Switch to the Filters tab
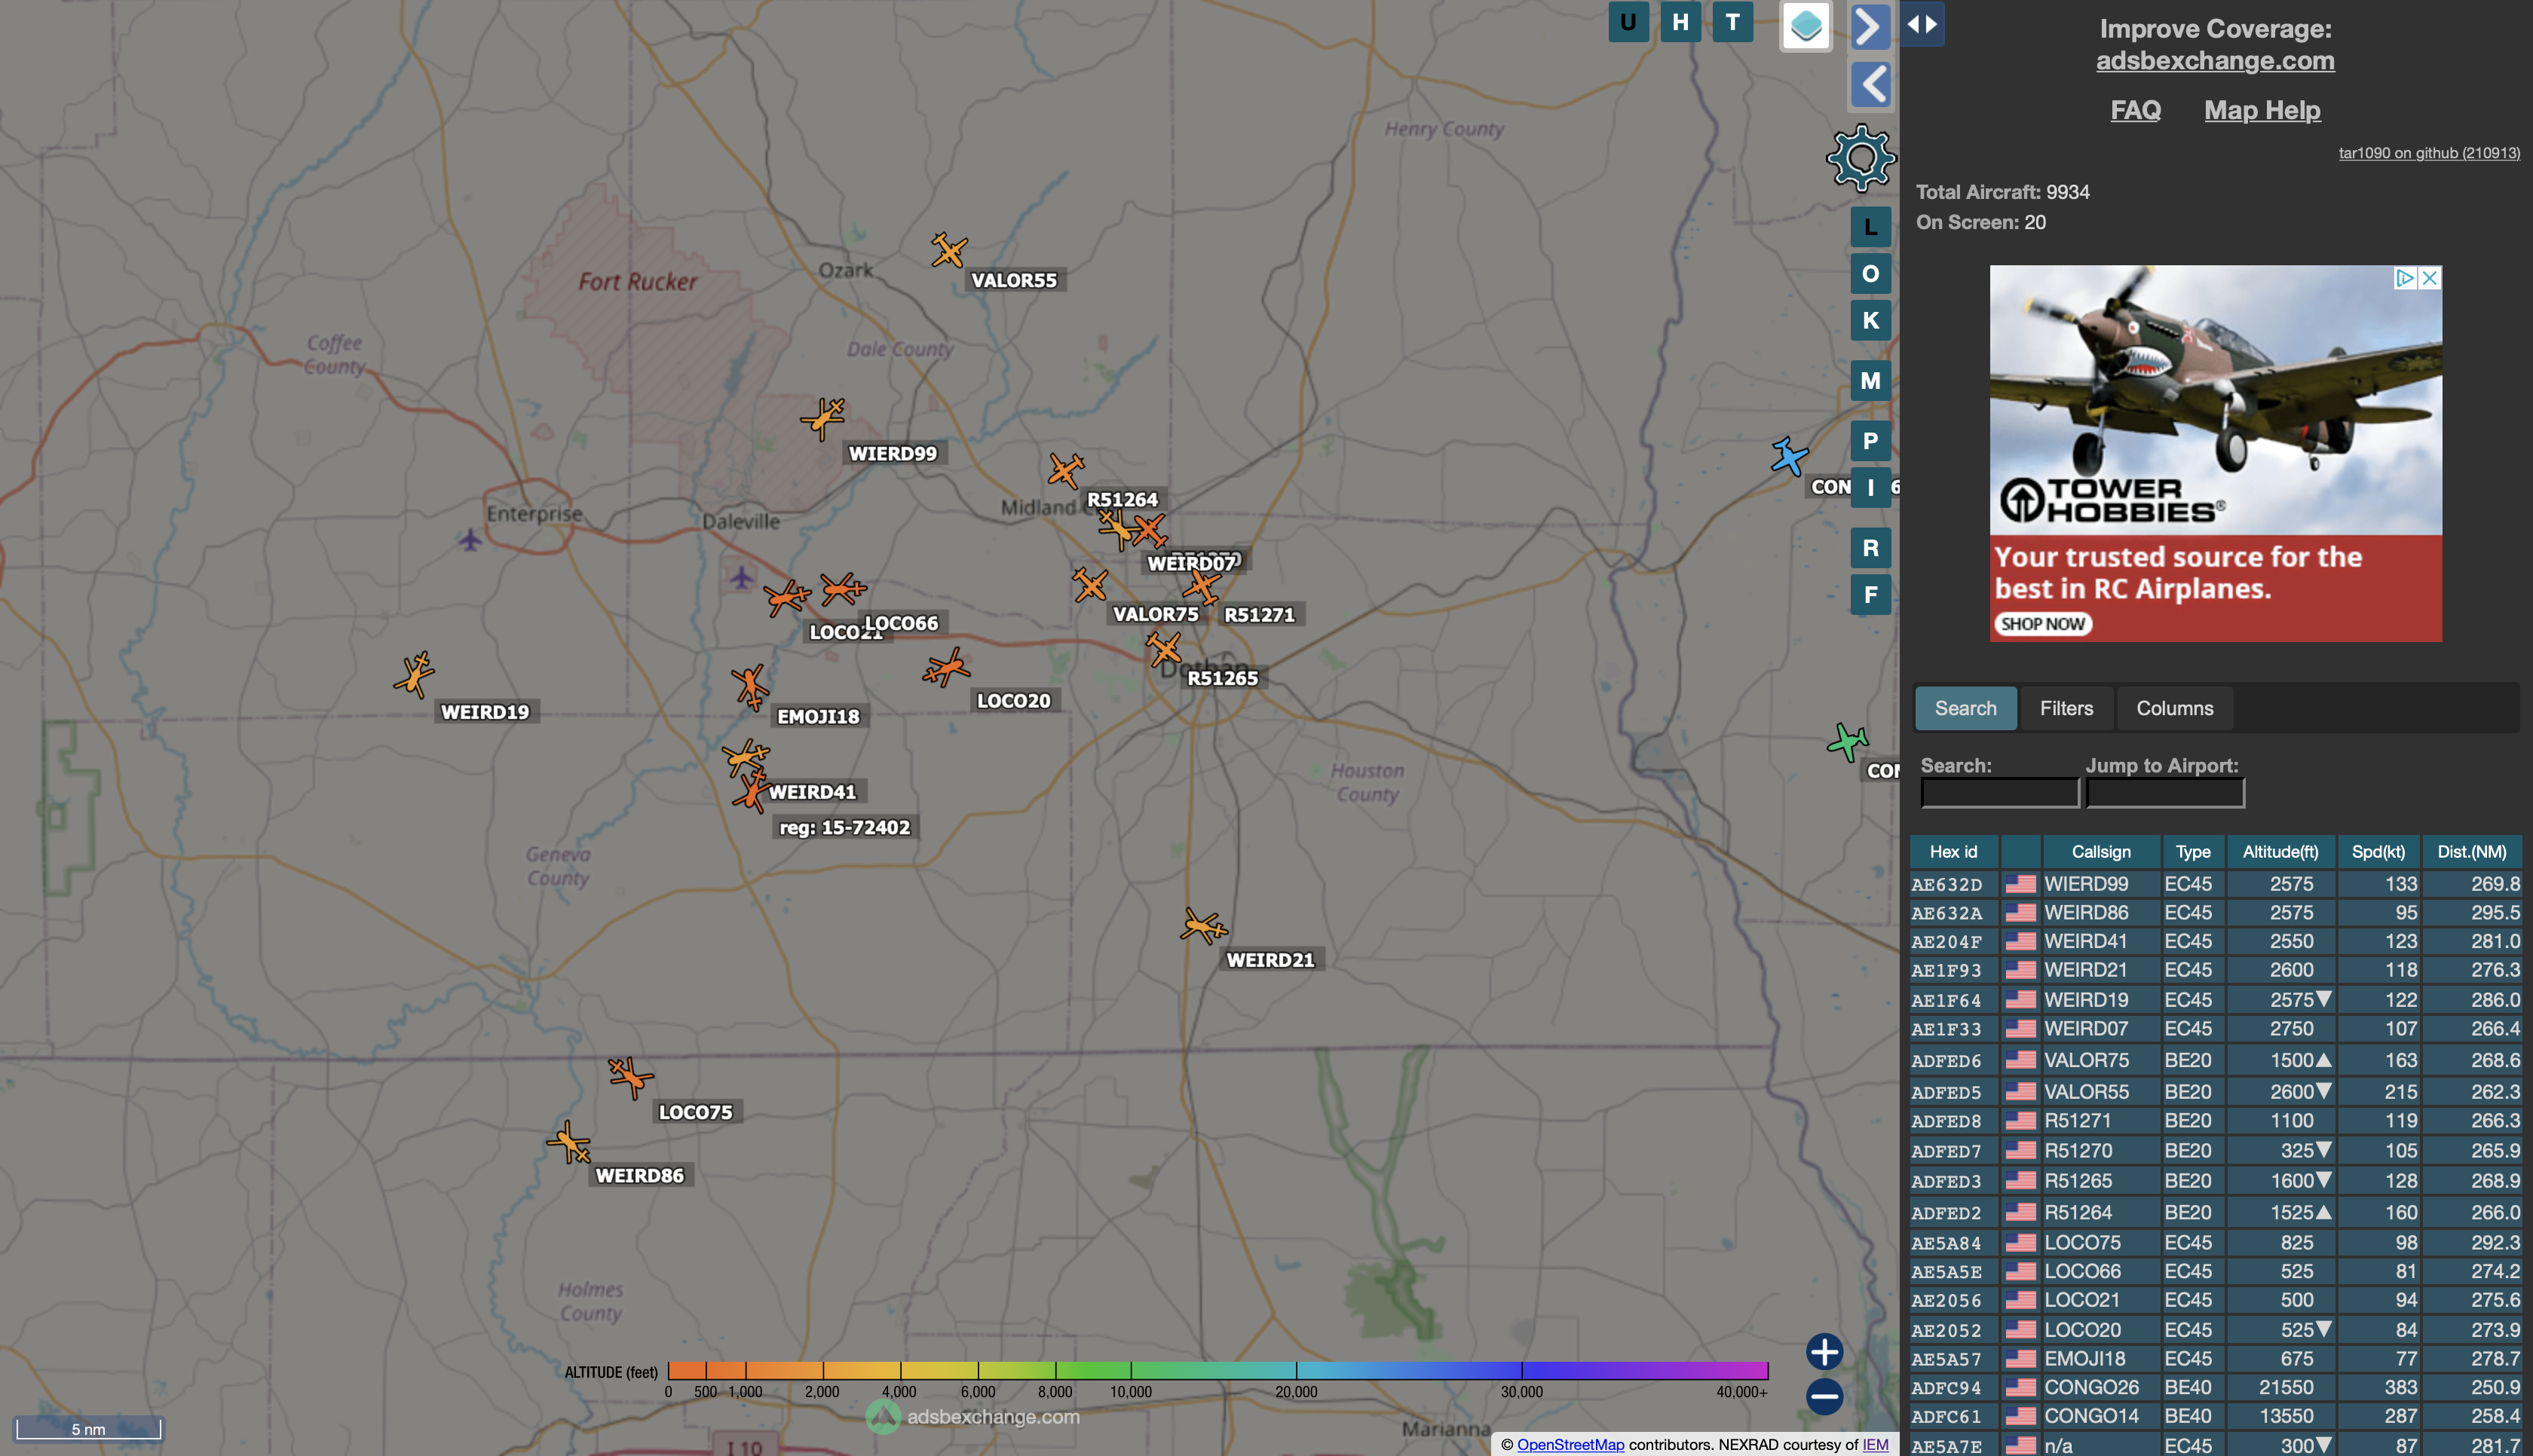The height and width of the screenshot is (1456, 2533). point(2066,708)
